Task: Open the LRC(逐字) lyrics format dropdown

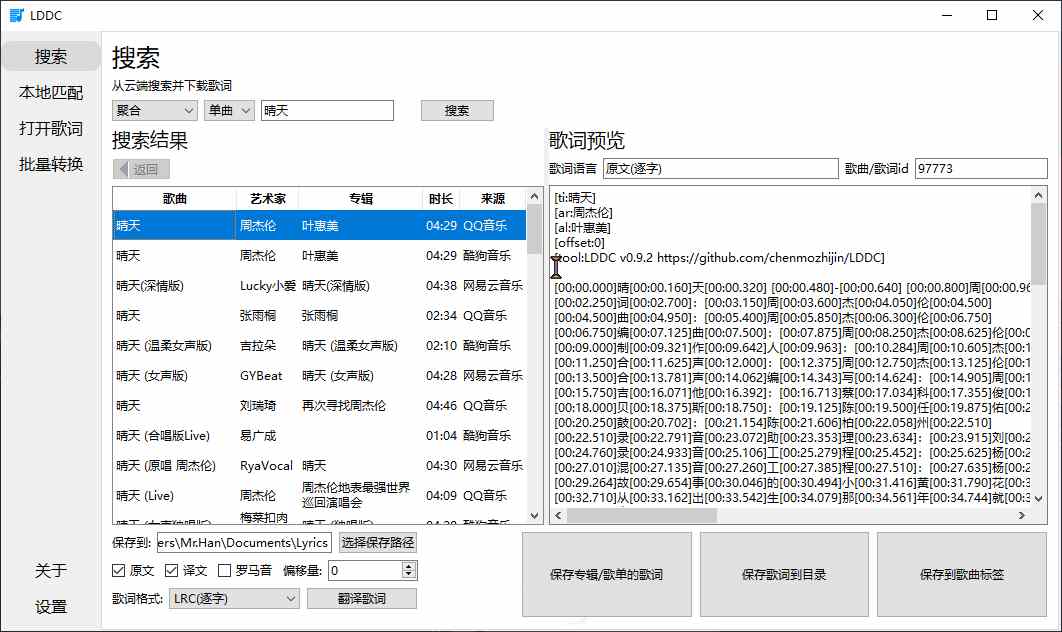Action: point(232,598)
